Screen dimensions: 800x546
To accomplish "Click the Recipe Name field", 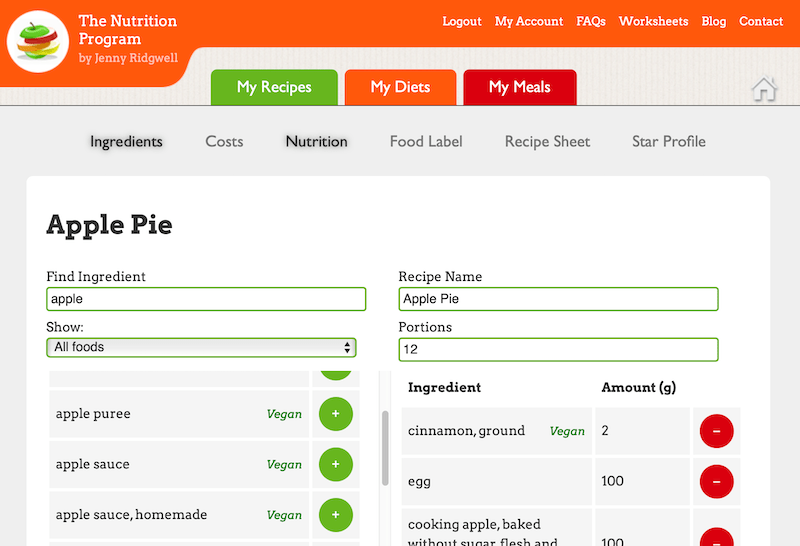I will click(x=558, y=299).
